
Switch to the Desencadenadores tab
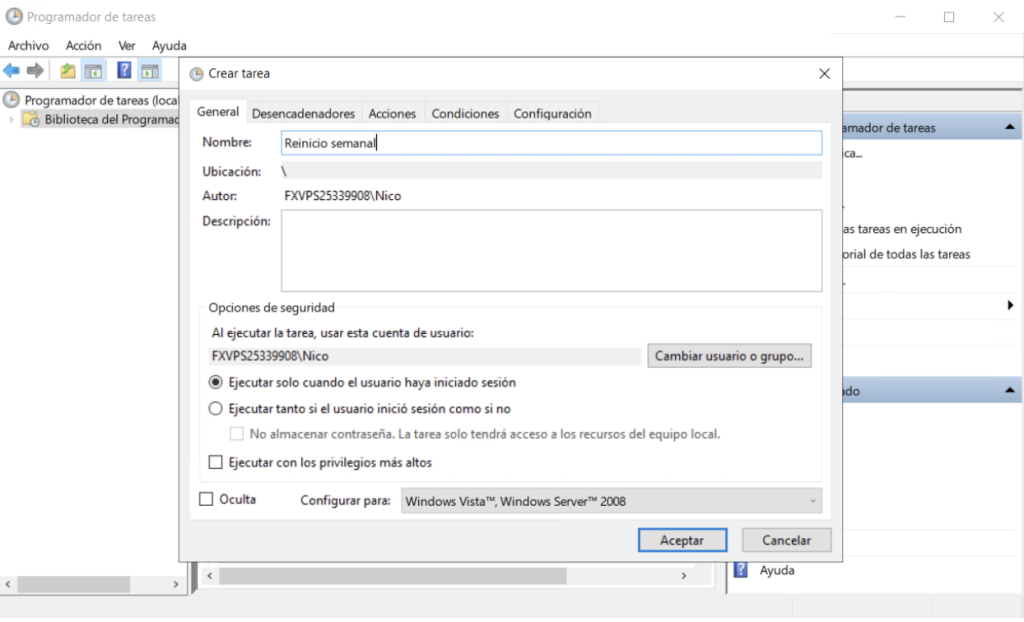click(x=303, y=114)
